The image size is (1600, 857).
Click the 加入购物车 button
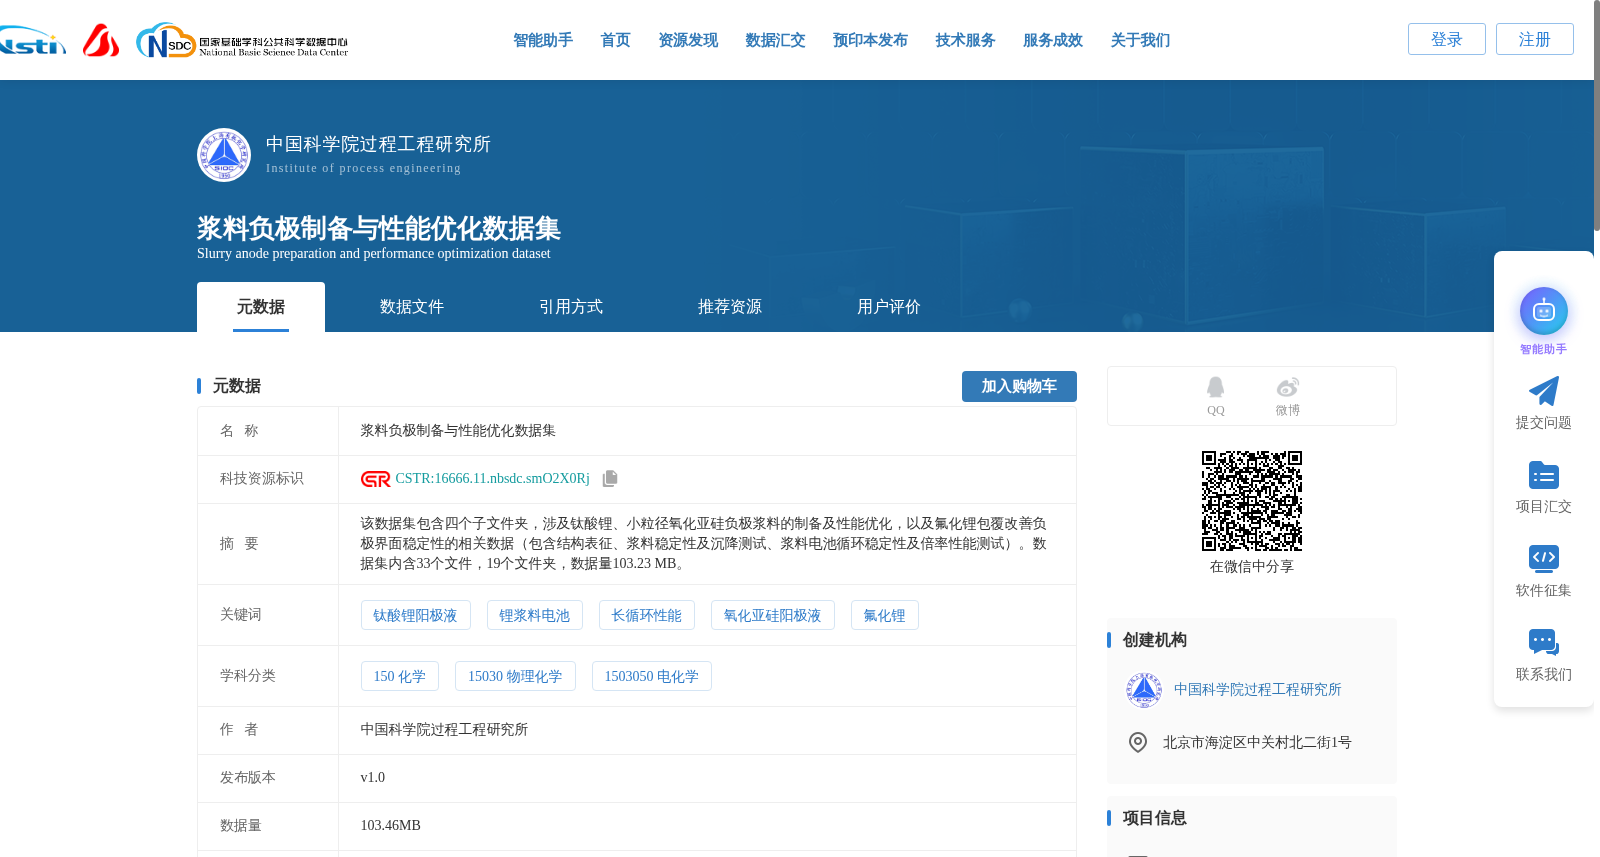(x=1019, y=386)
